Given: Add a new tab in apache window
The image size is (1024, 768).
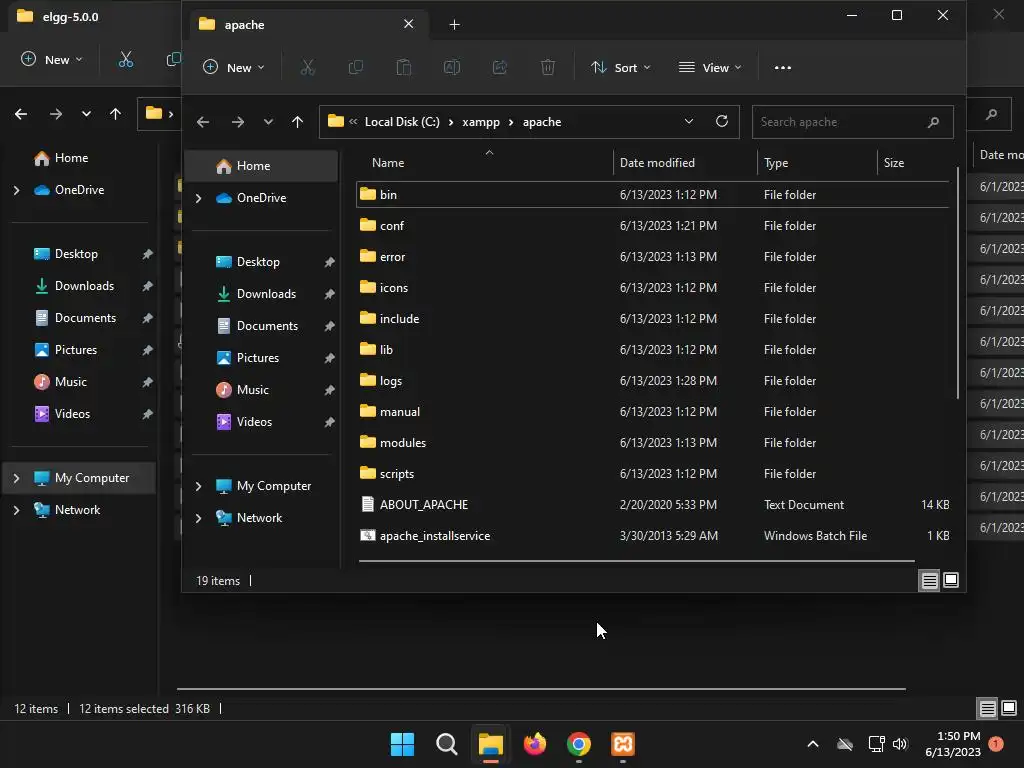Looking at the screenshot, I should point(455,25).
